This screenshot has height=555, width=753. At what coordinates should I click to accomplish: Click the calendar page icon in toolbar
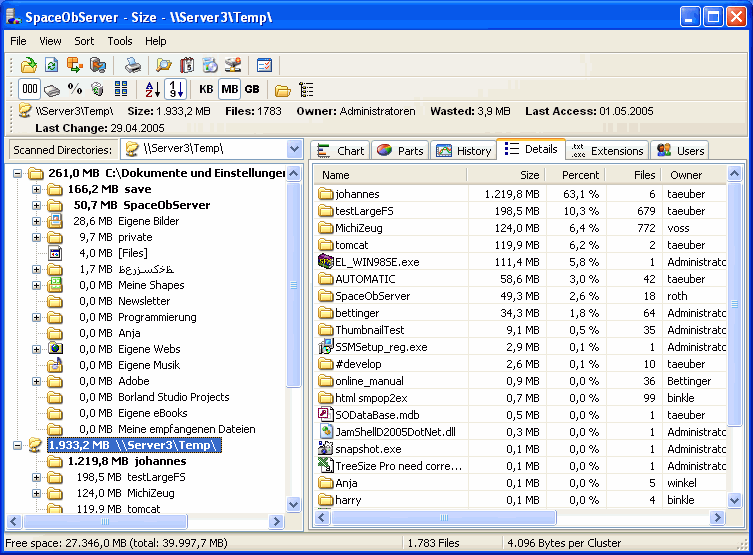click(186, 65)
